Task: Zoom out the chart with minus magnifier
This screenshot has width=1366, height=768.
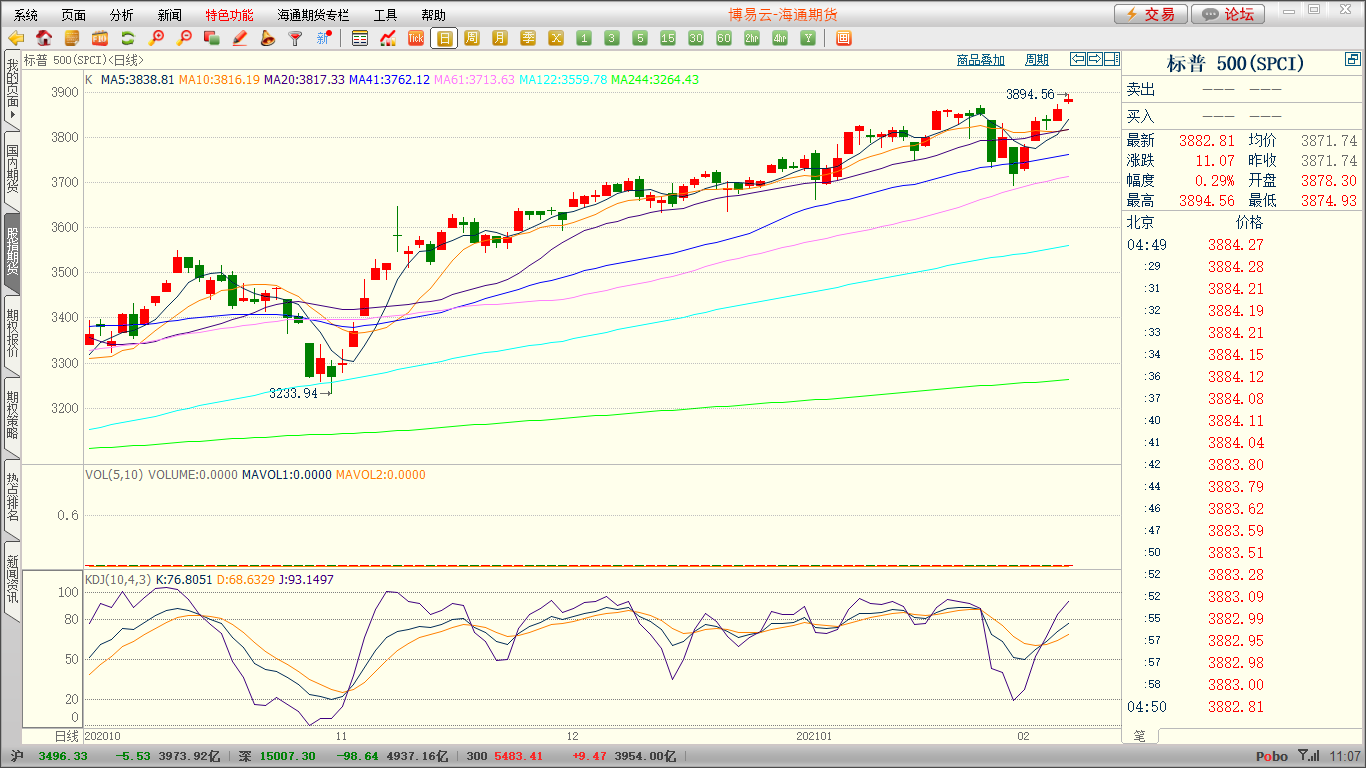Action: coord(184,38)
